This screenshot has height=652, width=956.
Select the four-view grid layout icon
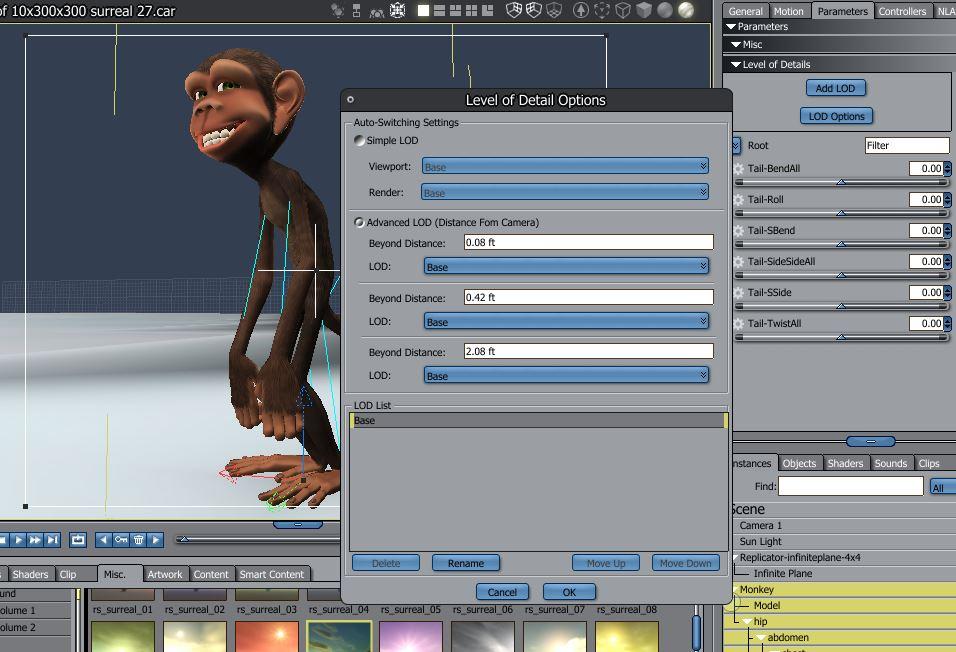(471, 10)
